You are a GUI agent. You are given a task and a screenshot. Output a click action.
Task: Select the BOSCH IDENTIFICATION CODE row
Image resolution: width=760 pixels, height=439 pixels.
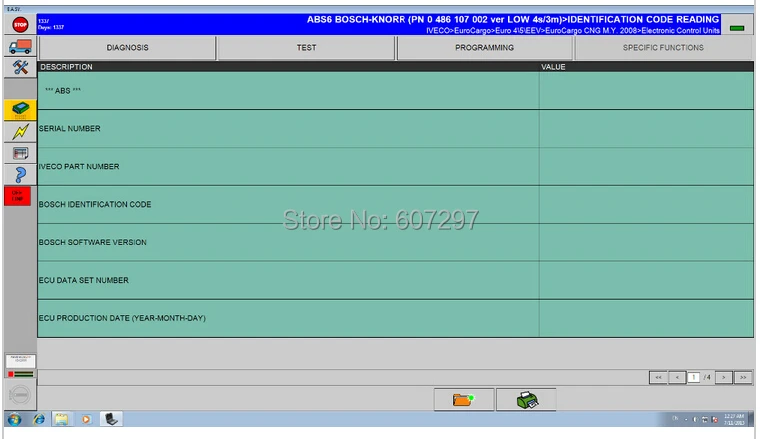click(396, 204)
